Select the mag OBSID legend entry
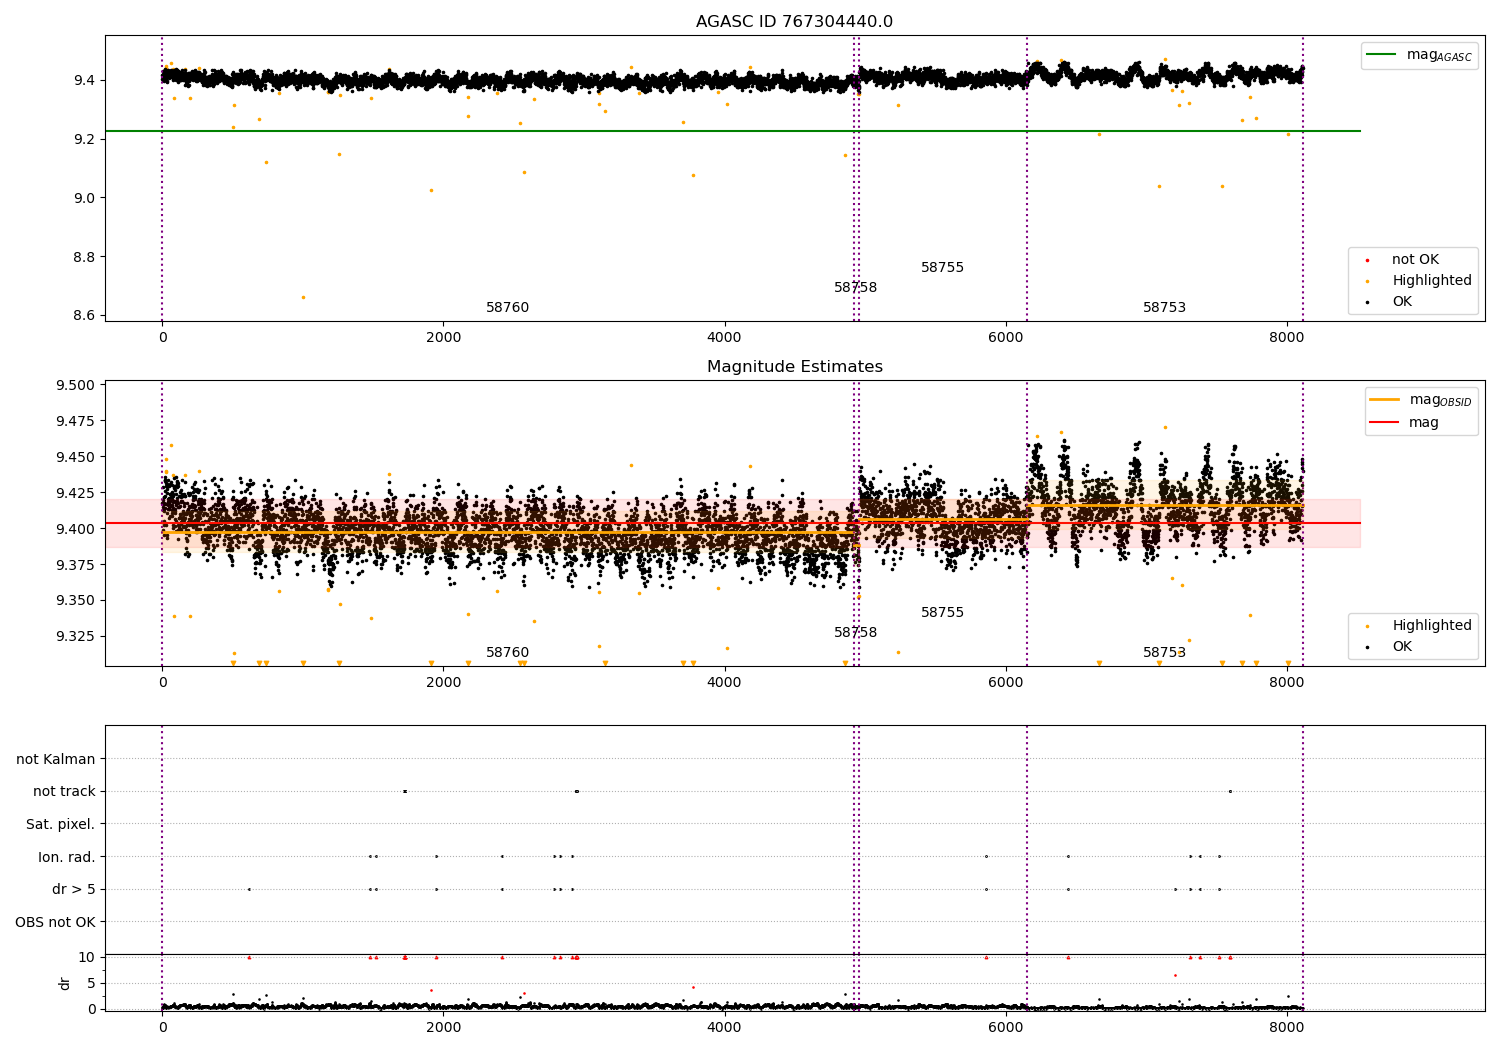Viewport: 1500px width, 1050px height. point(1421,400)
